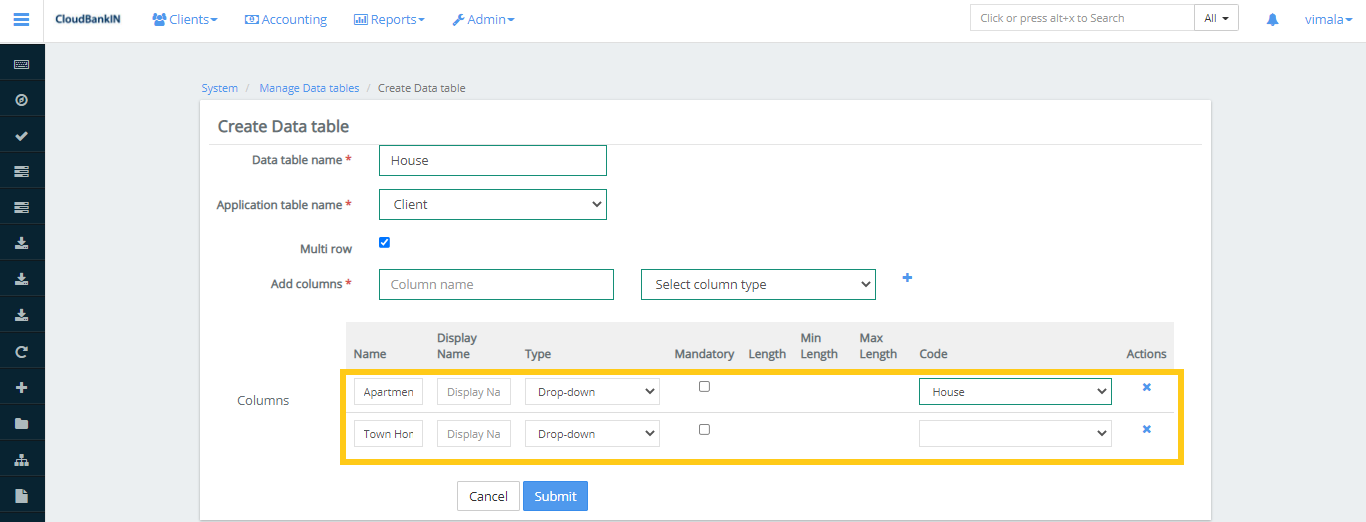Open the hamburger menu in the top-left

[21, 19]
